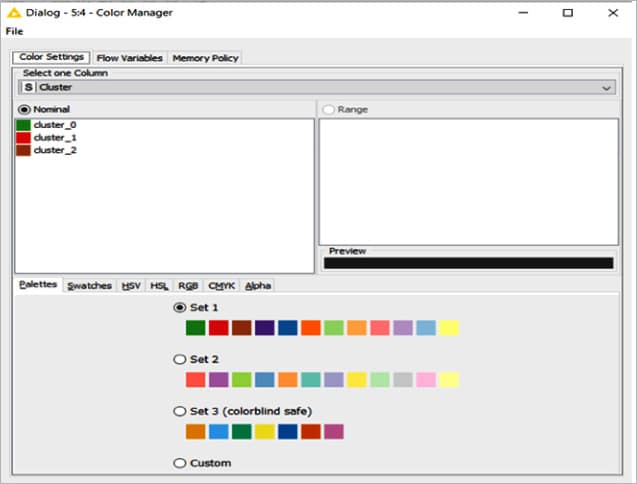637x484 pixels.
Task: Open the Memory Policy tab
Action: (205, 58)
